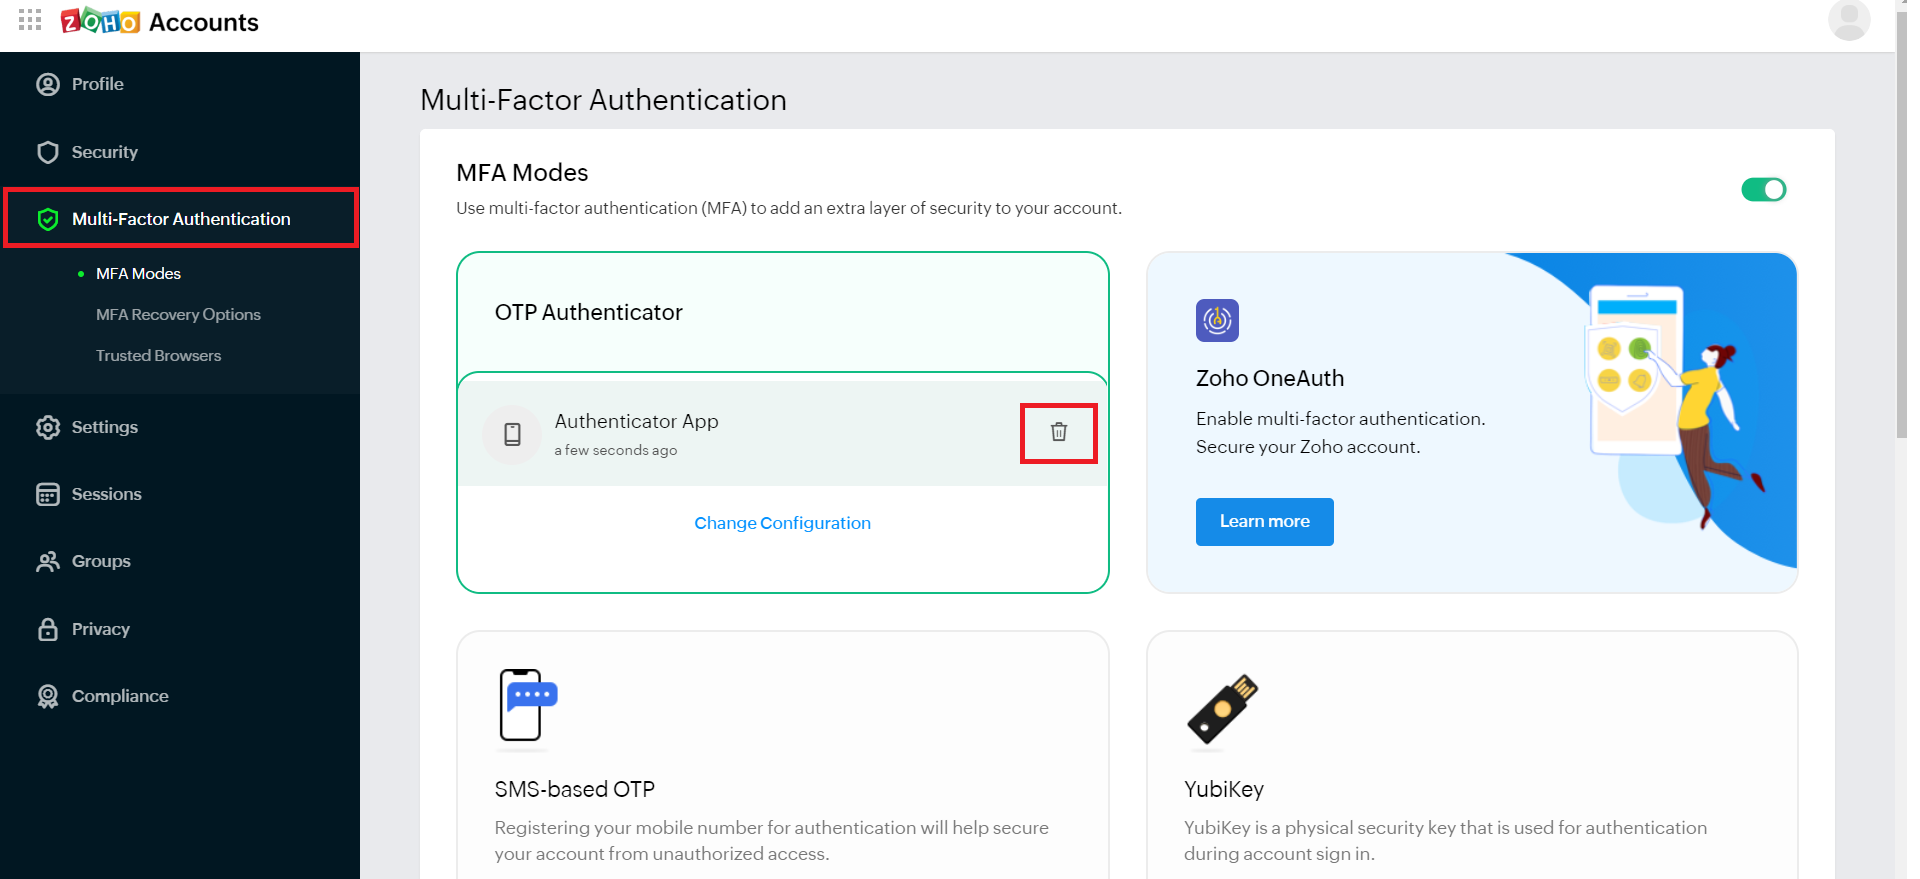Click the Learn more button
Screen dimensions: 1920x879
pyautogui.click(x=1264, y=521)
